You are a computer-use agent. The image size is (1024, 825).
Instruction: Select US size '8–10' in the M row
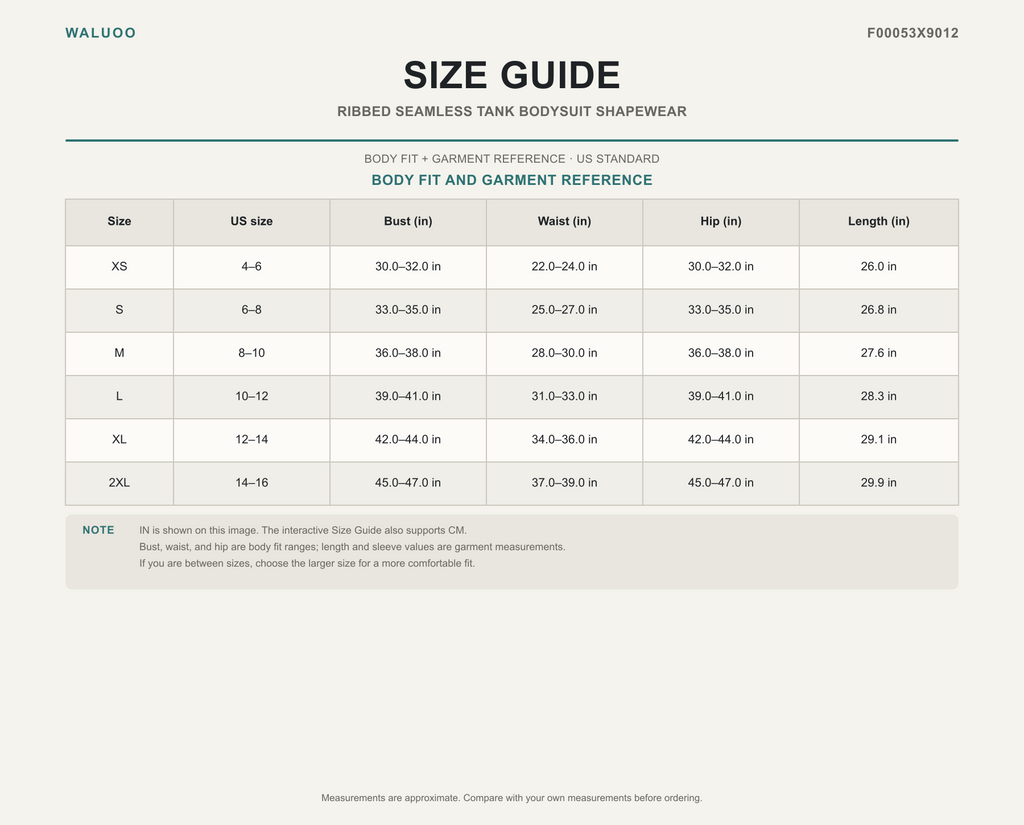point(251,353)
